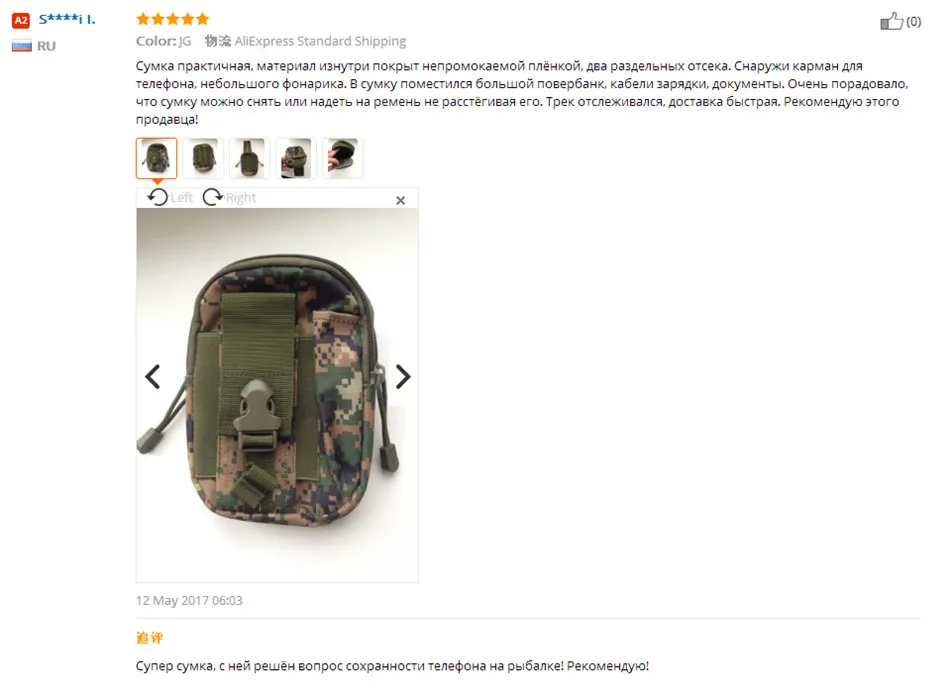Show the next review photo
The width and height of the screenshot is (950, 697).
pos(403,376)
